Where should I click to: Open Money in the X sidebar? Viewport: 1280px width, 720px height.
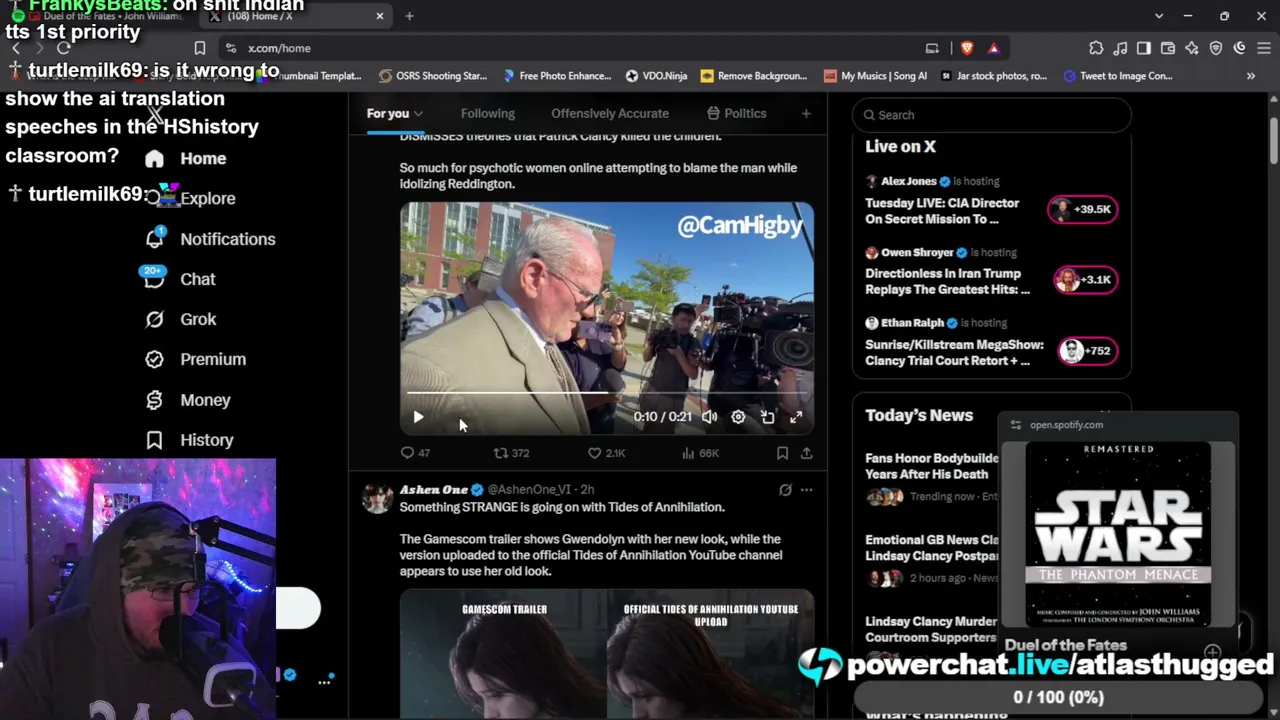click(188, 400)
